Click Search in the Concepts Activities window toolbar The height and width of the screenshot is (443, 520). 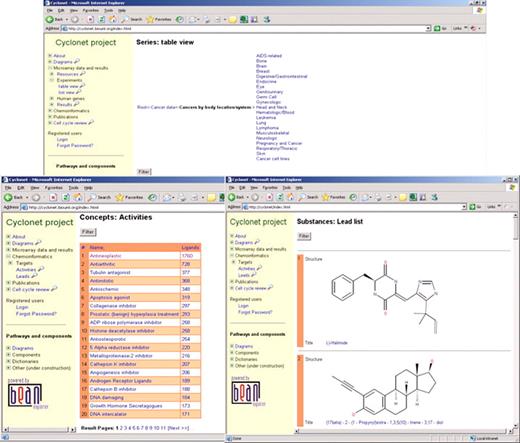click(x=99, y=198)
